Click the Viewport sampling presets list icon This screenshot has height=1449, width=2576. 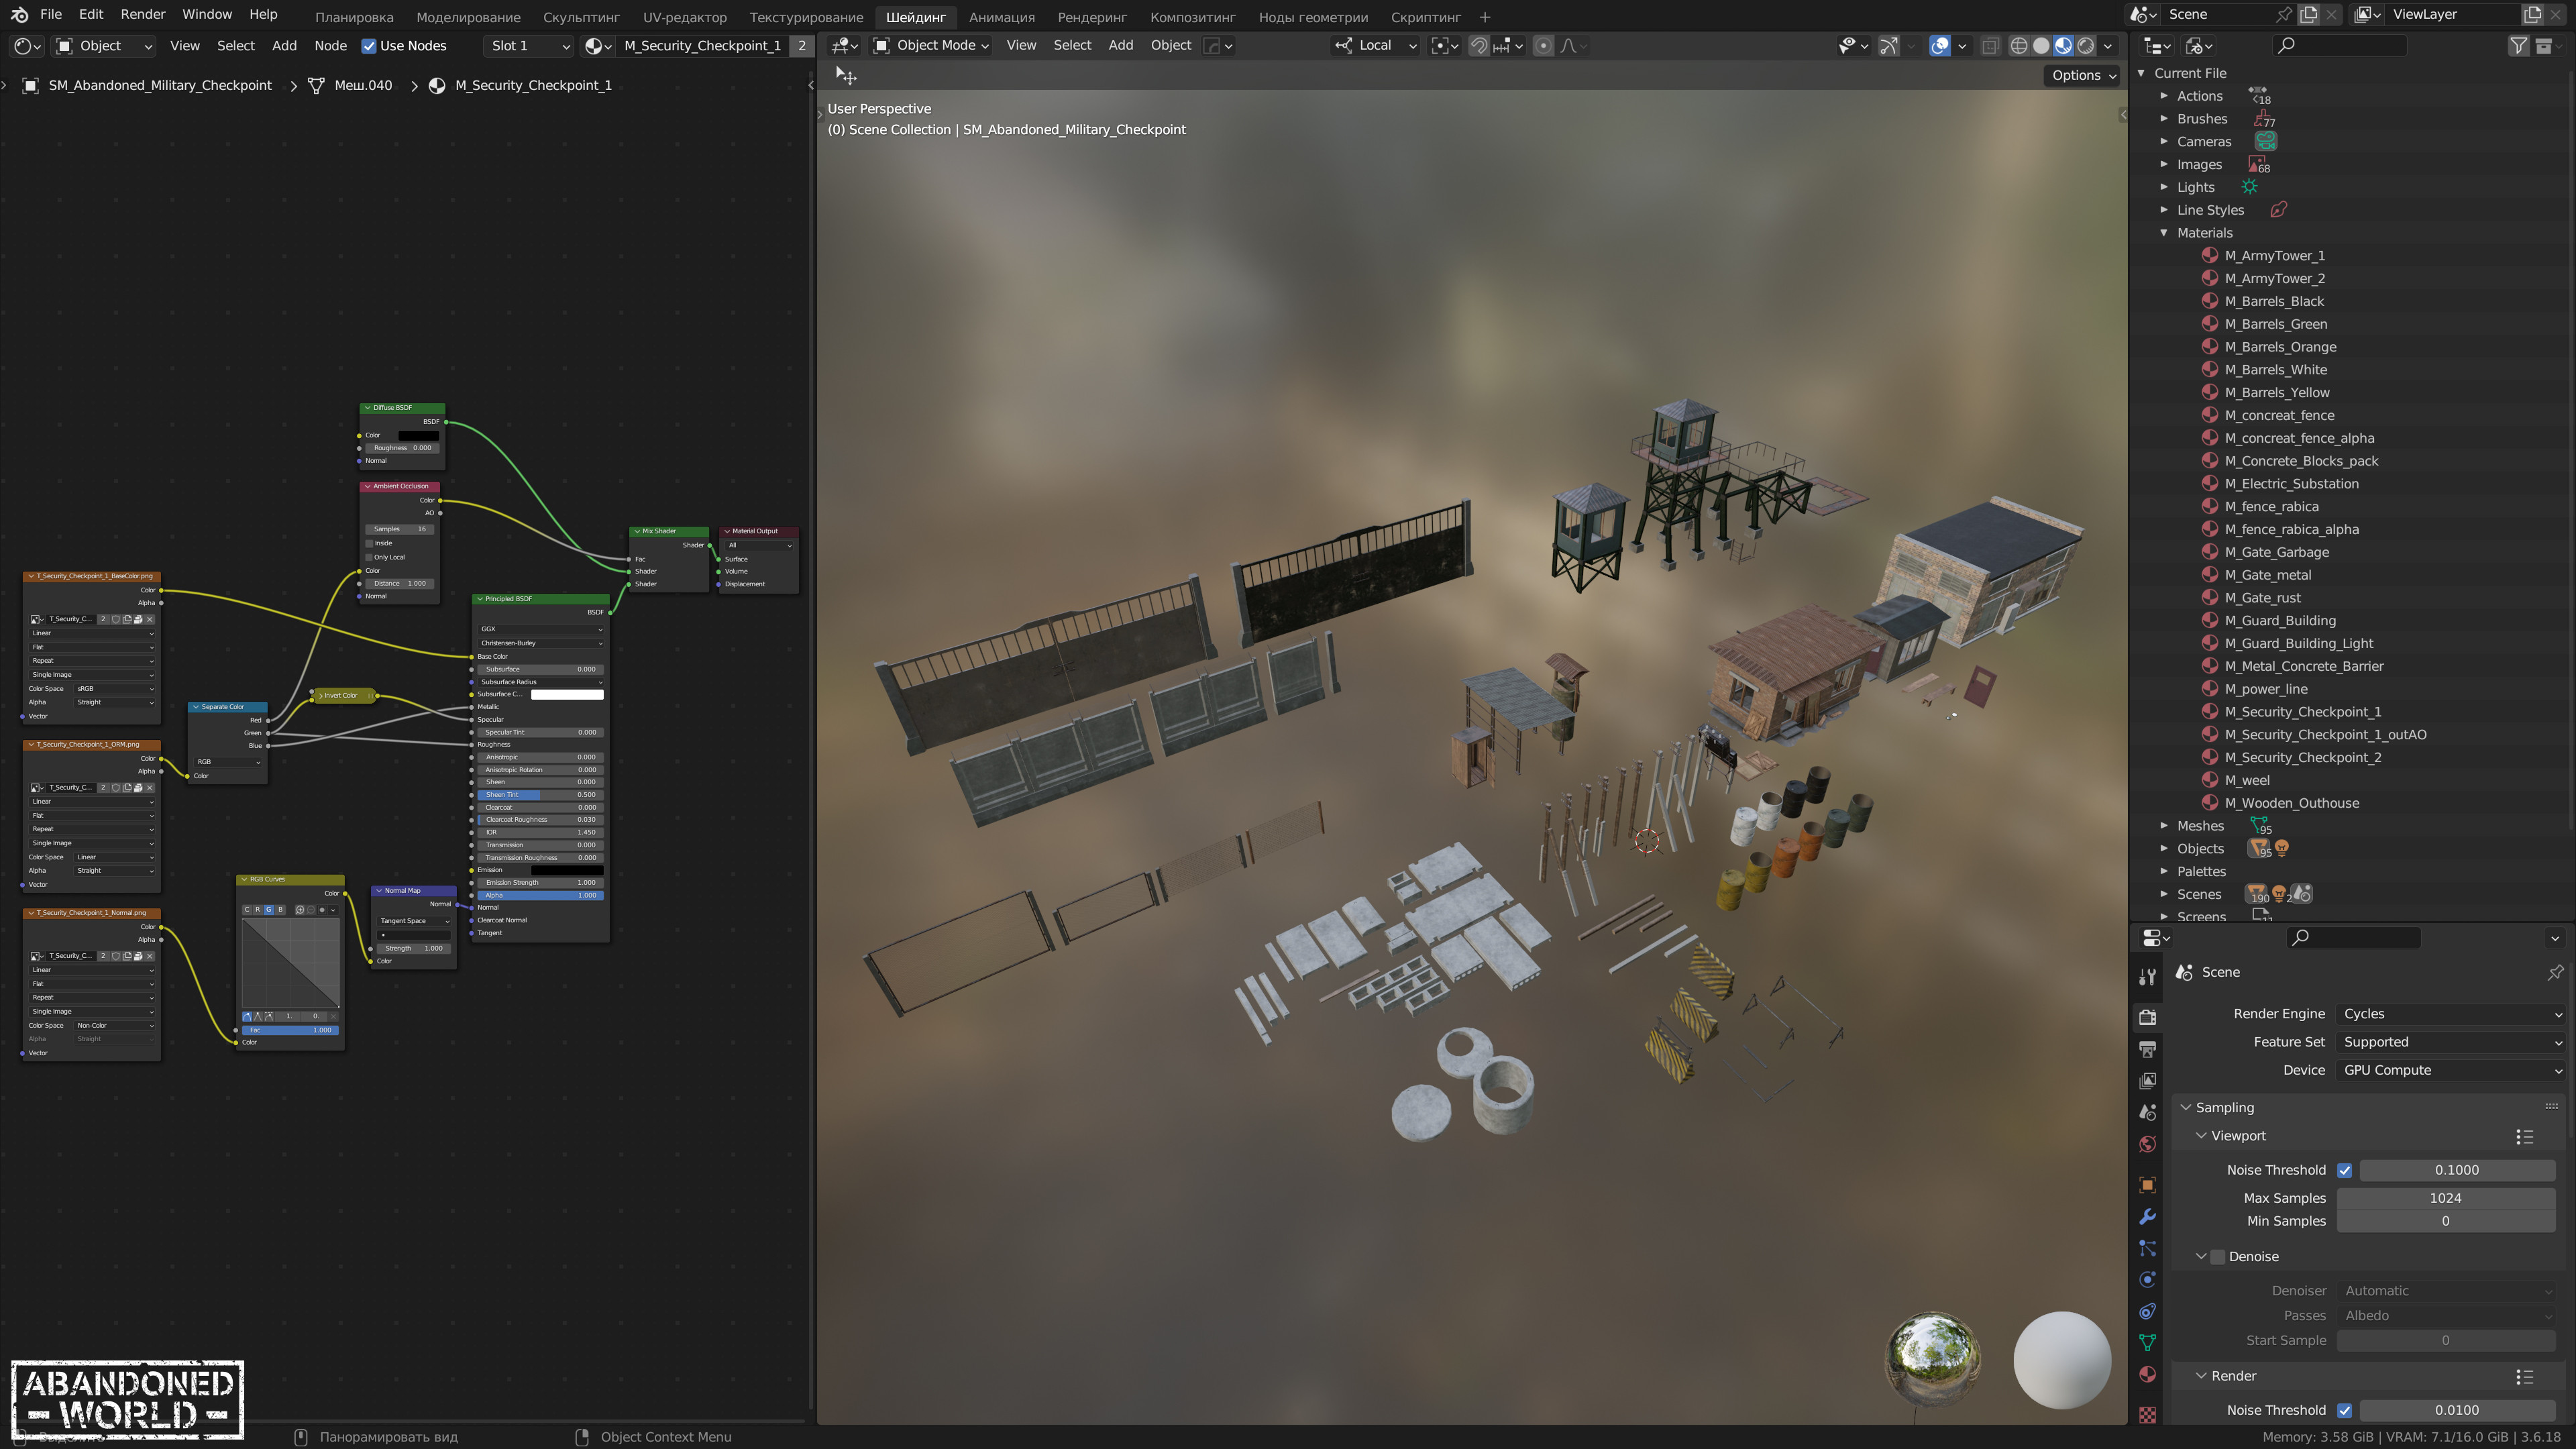[x=2524, y=1137]
